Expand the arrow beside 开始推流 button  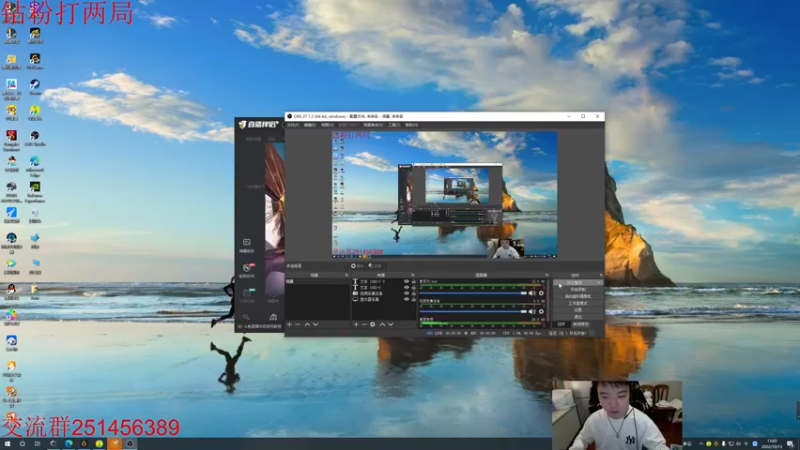pyautogui.click(x=599, y=282)
